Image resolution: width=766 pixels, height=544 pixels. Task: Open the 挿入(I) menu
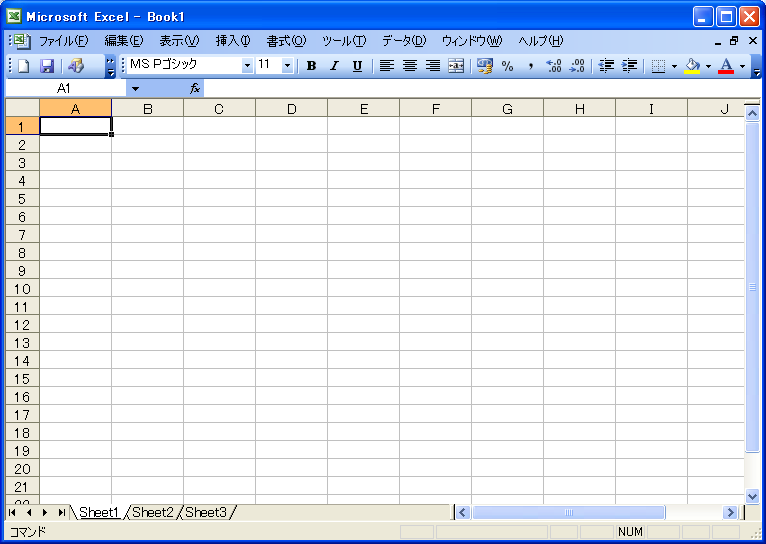click(x=233, y=41)
